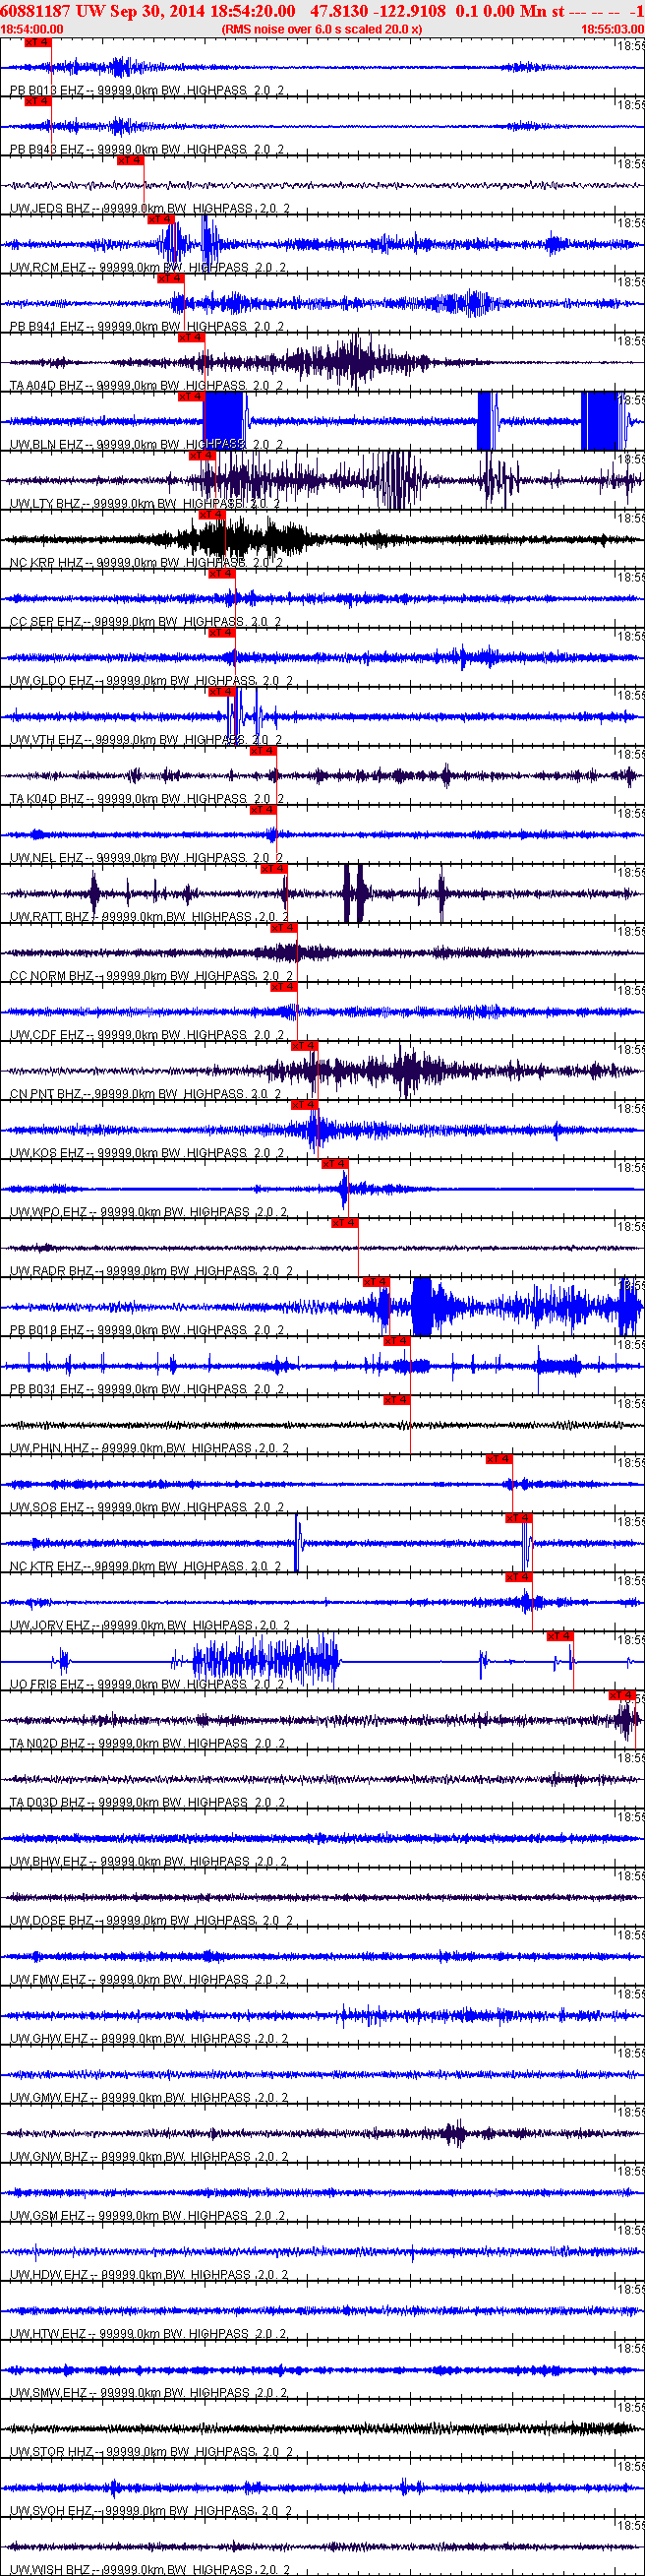Select the red pick flag on CC NORM trace
The height and width of the screenshot is (2576, 645).
pos(284,928)
